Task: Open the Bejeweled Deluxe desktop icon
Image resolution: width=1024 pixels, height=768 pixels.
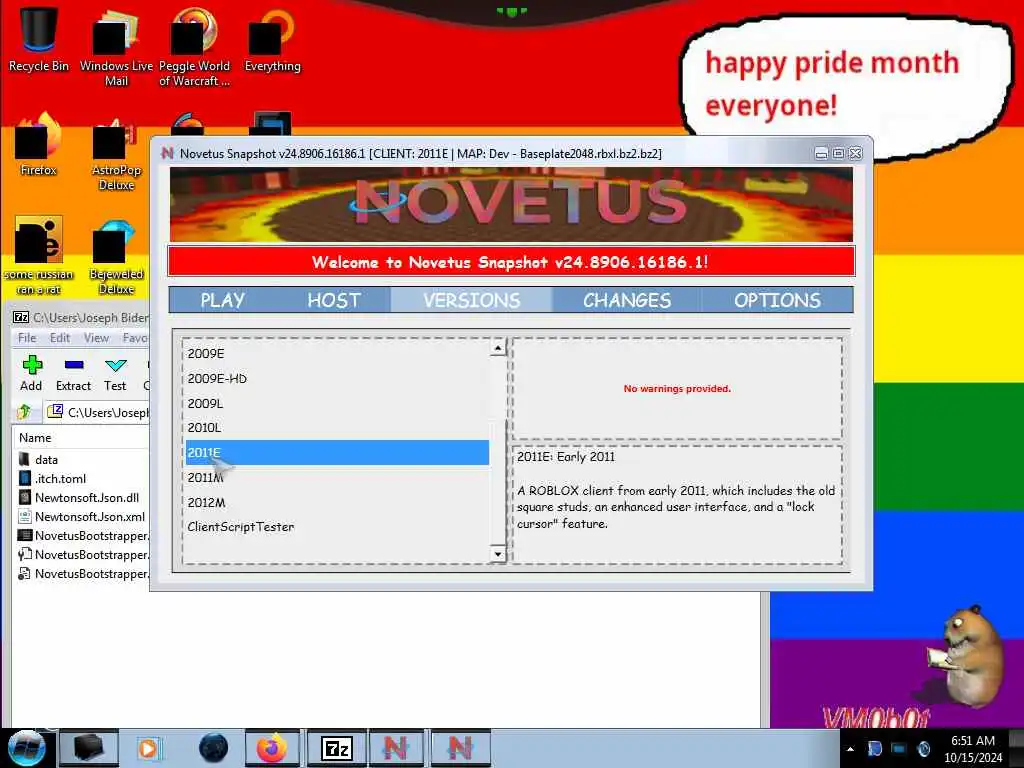Action: point(116,257)
